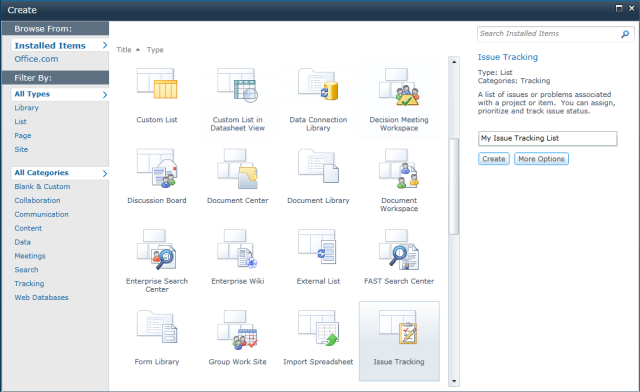Select the FAST Search Center icon
This screenshot has width=640, height=392.
point(399,249)
